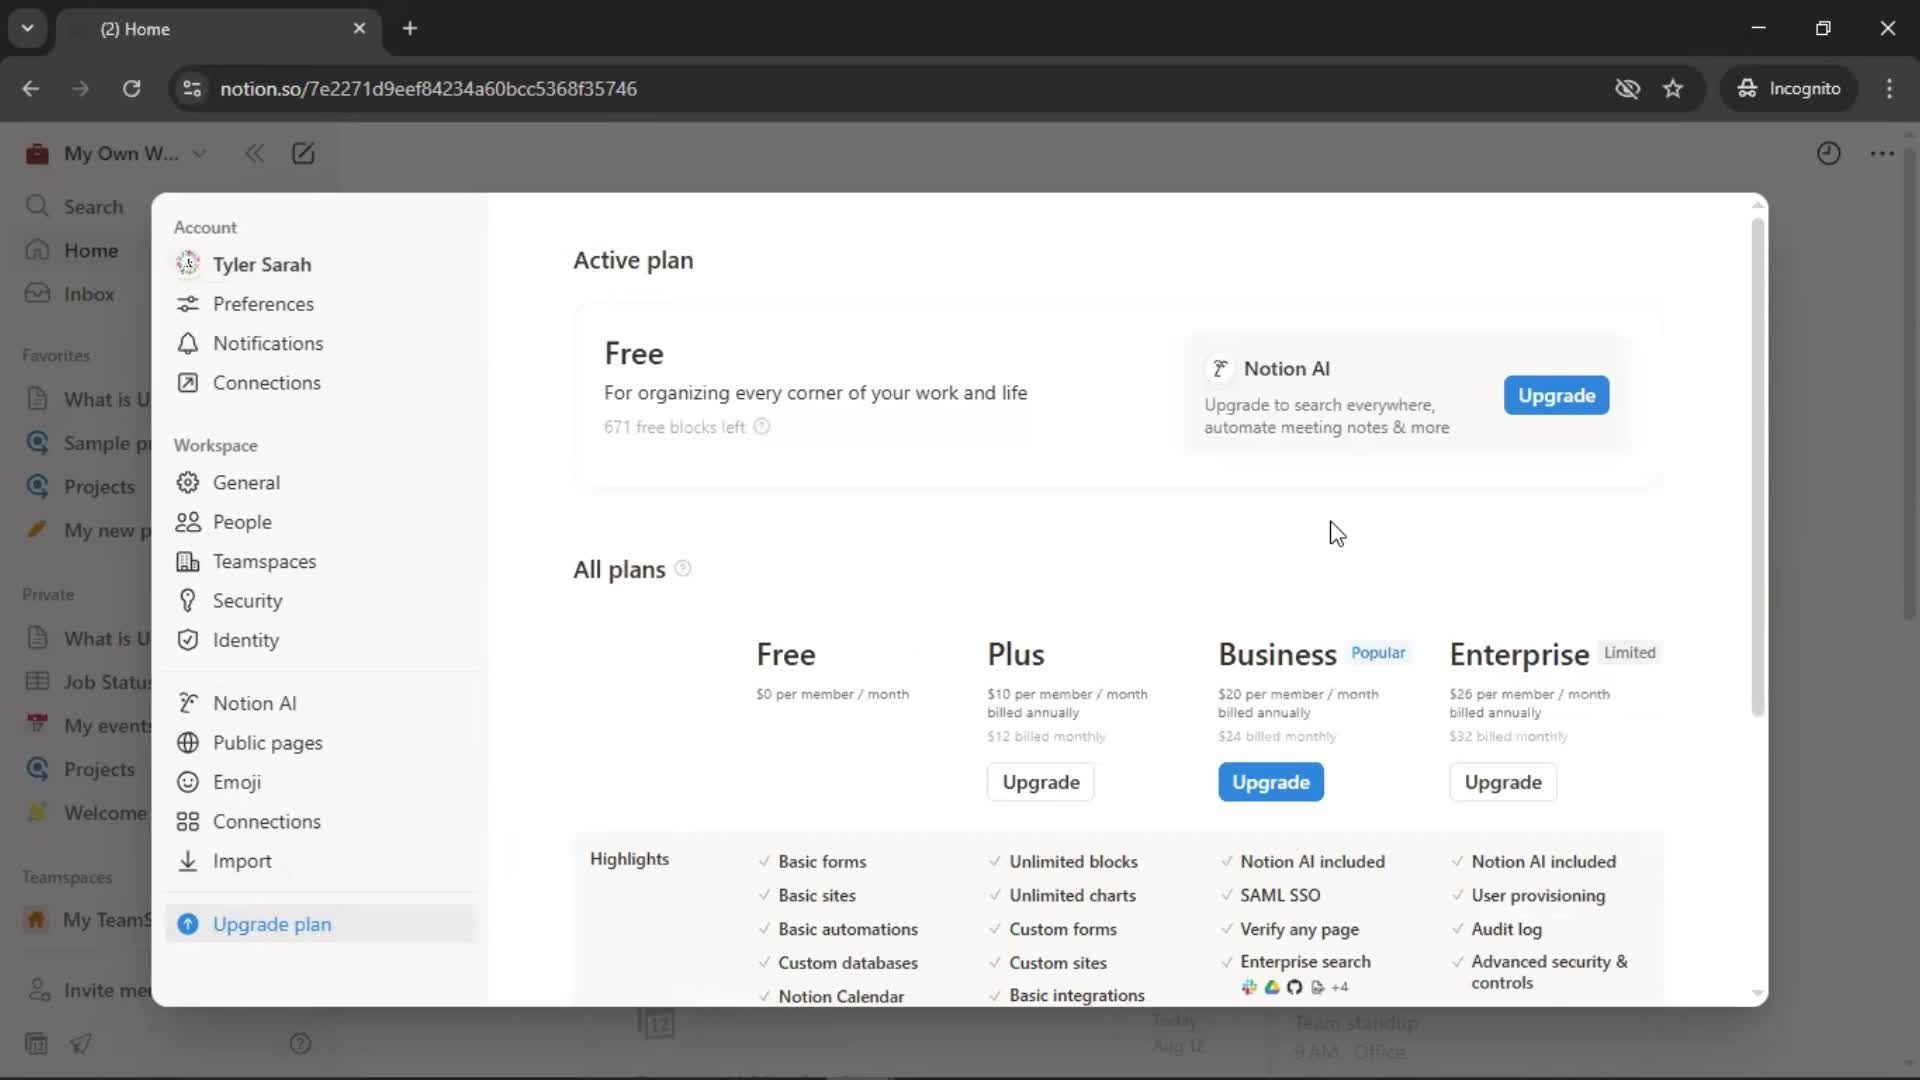Click Upgrade button for Notion AI

(x=1556, y=395)
